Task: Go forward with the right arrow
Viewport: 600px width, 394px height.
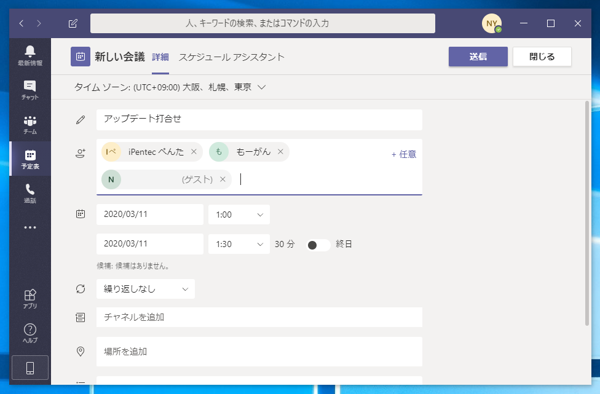Action: pos(39,23)
